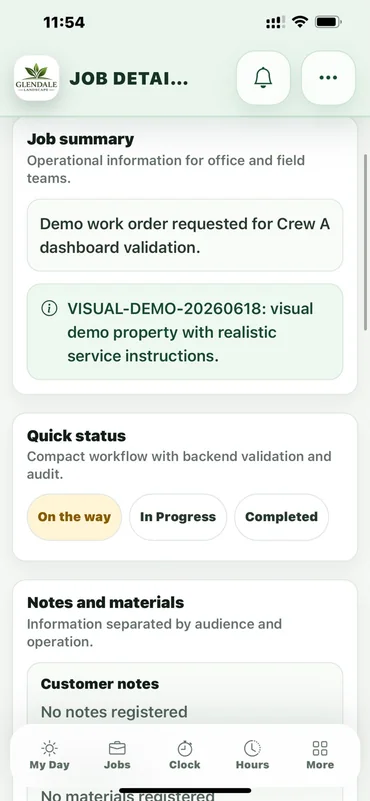370x801 pixels.
Task: Click the Notes and materials heading
Action: [x=105, y=602]
